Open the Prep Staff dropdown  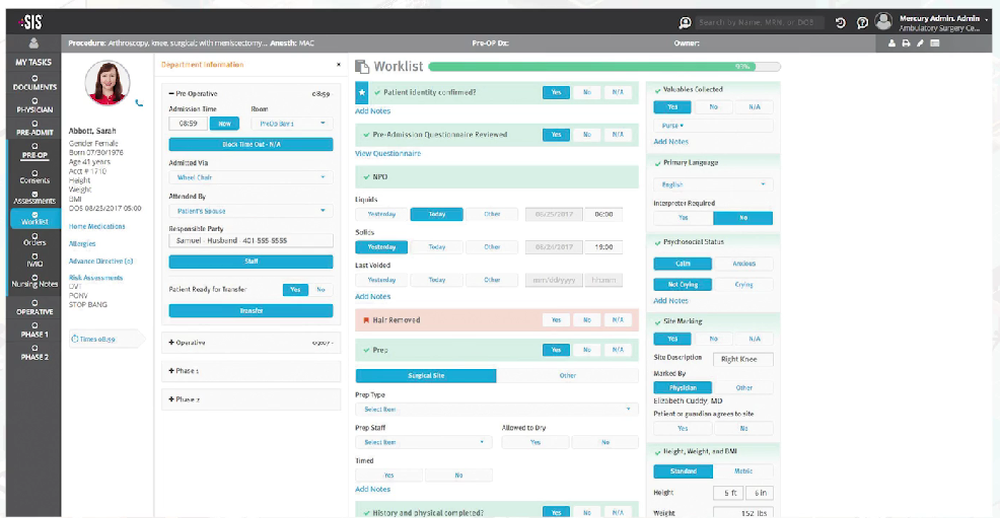click(423, 442)
